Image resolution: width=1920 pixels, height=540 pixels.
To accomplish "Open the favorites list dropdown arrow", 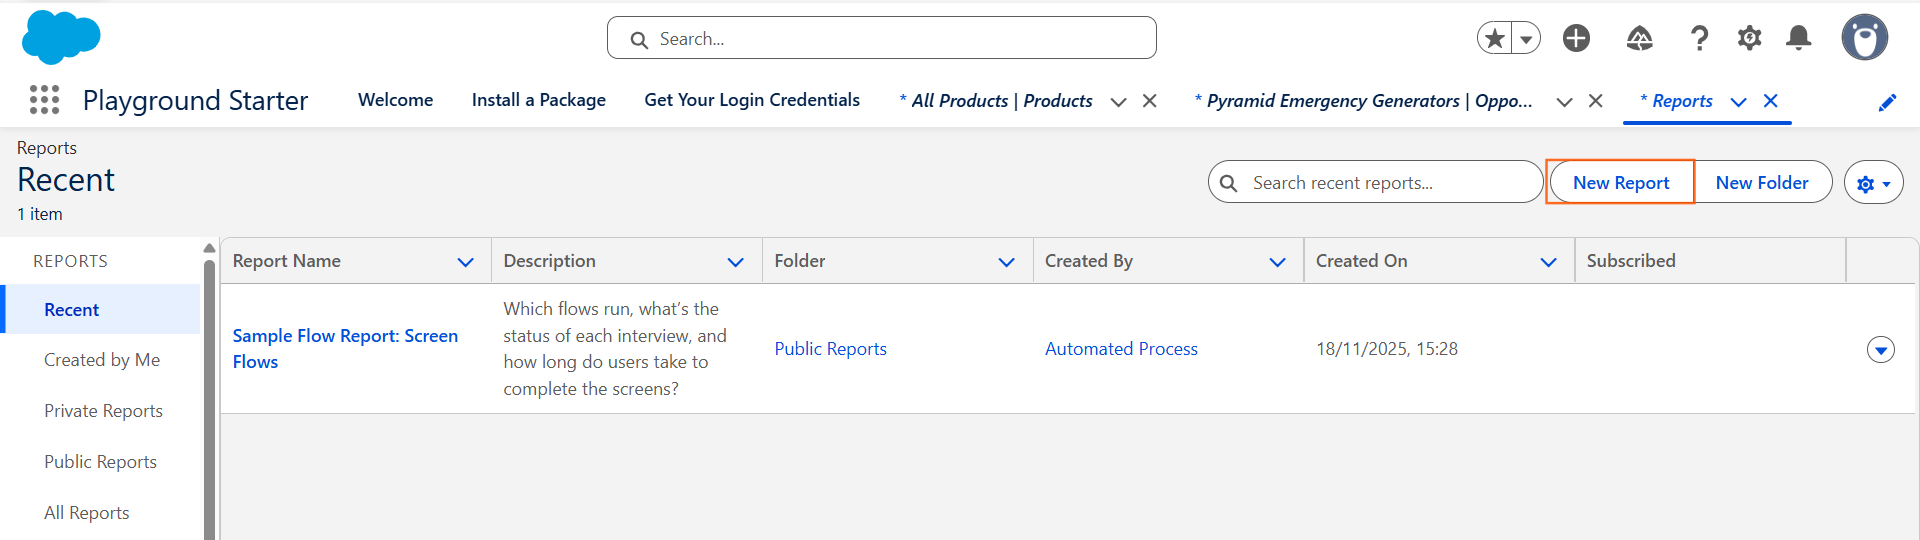I will [1526, 38].
